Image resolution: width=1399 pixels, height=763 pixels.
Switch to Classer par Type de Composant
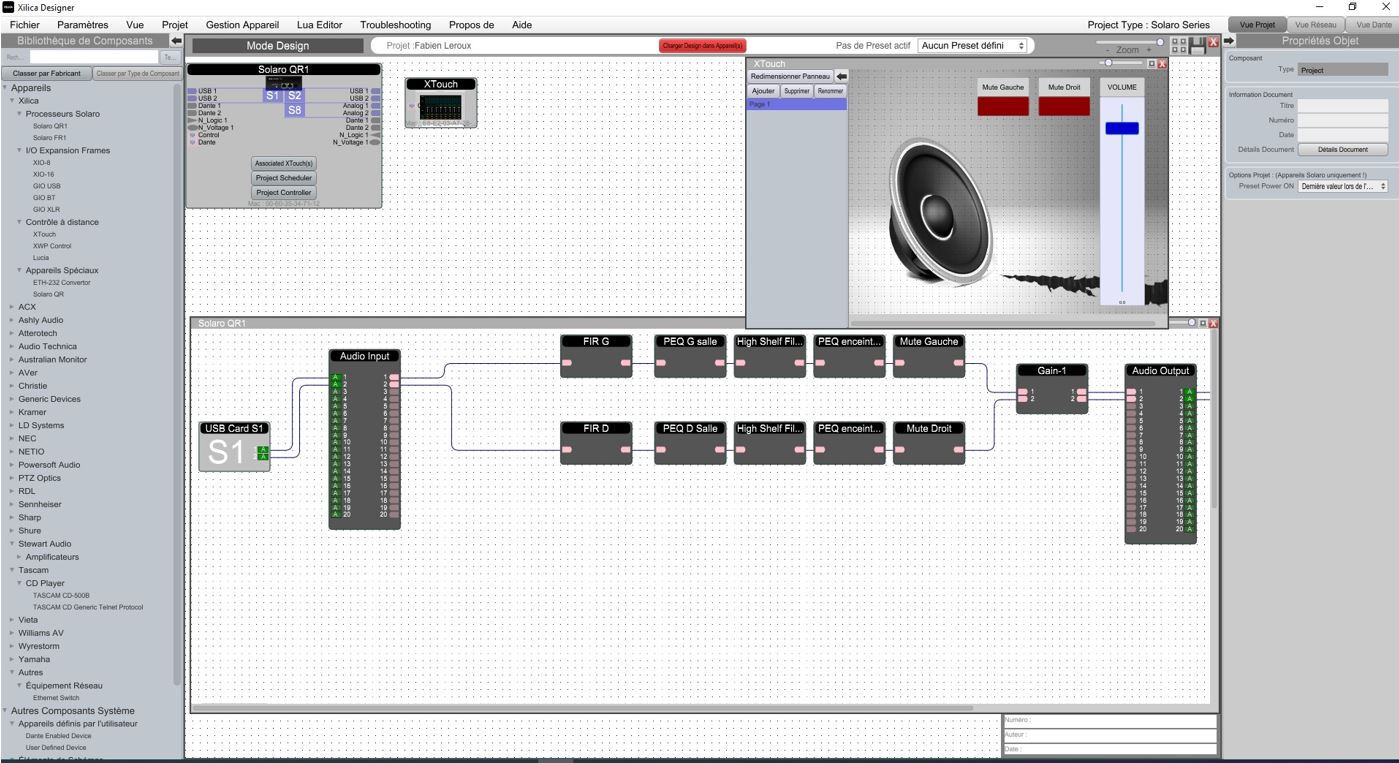(137, 74)
